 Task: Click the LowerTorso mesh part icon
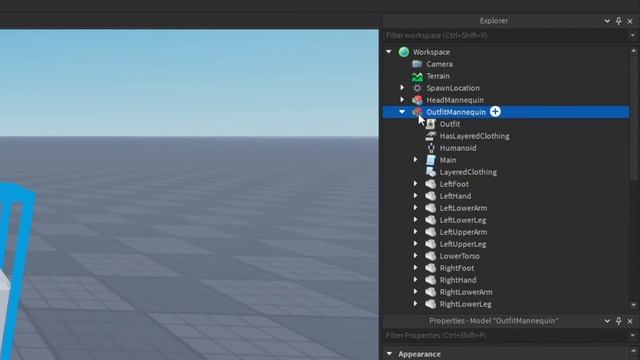[430, 256]
